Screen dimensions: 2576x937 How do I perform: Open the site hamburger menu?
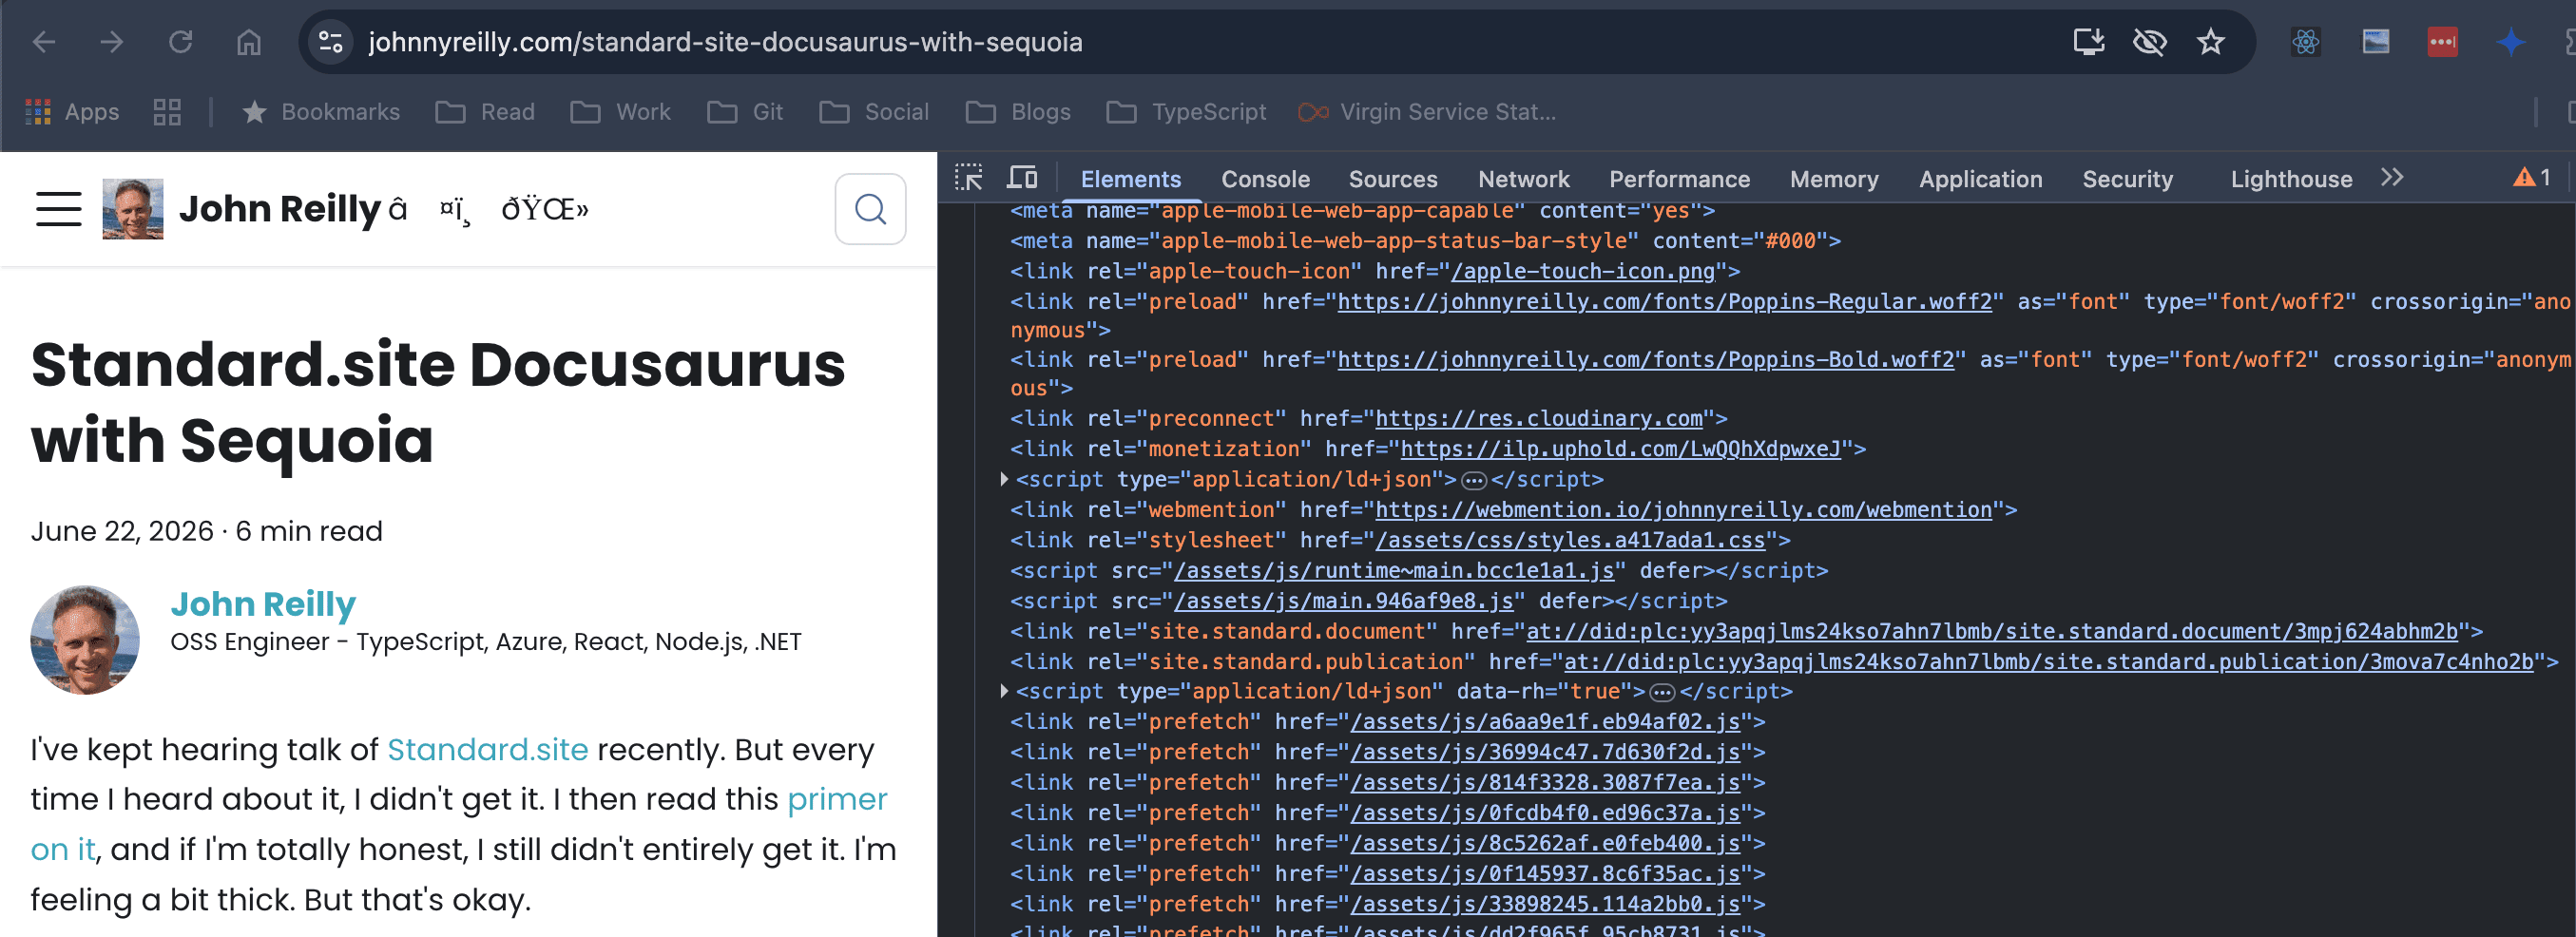59,209
